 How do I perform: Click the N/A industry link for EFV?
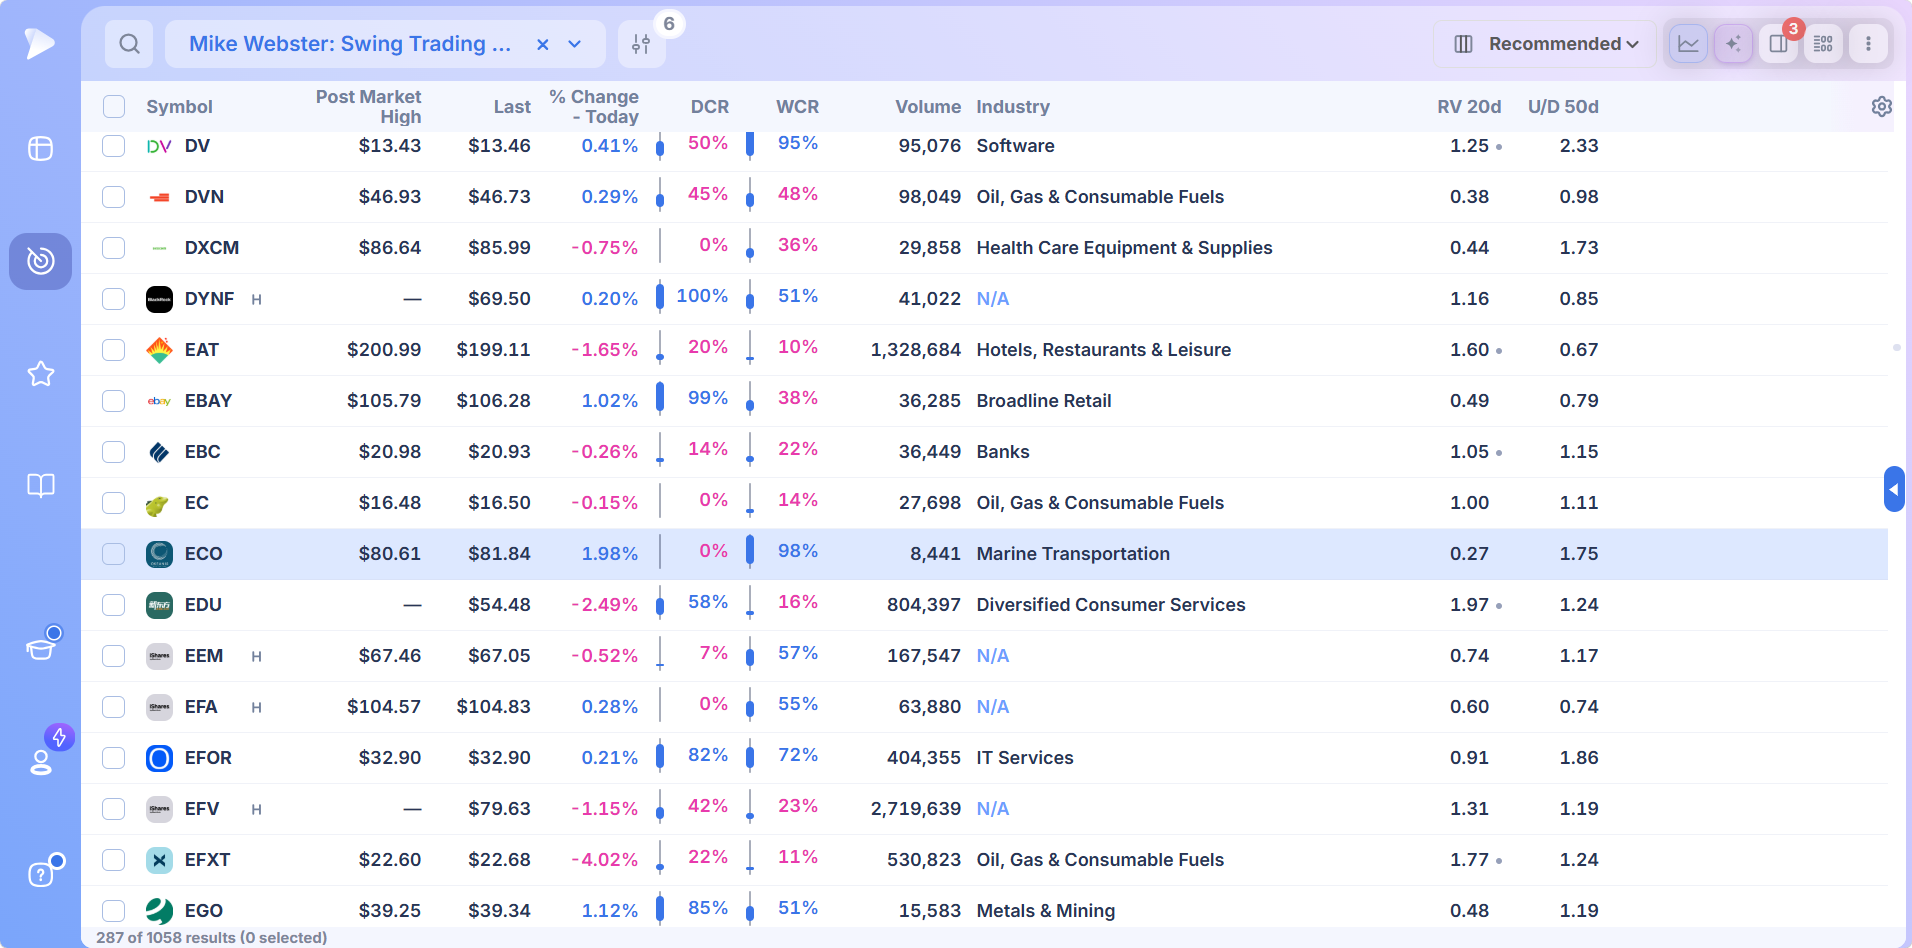click(992, 809)
